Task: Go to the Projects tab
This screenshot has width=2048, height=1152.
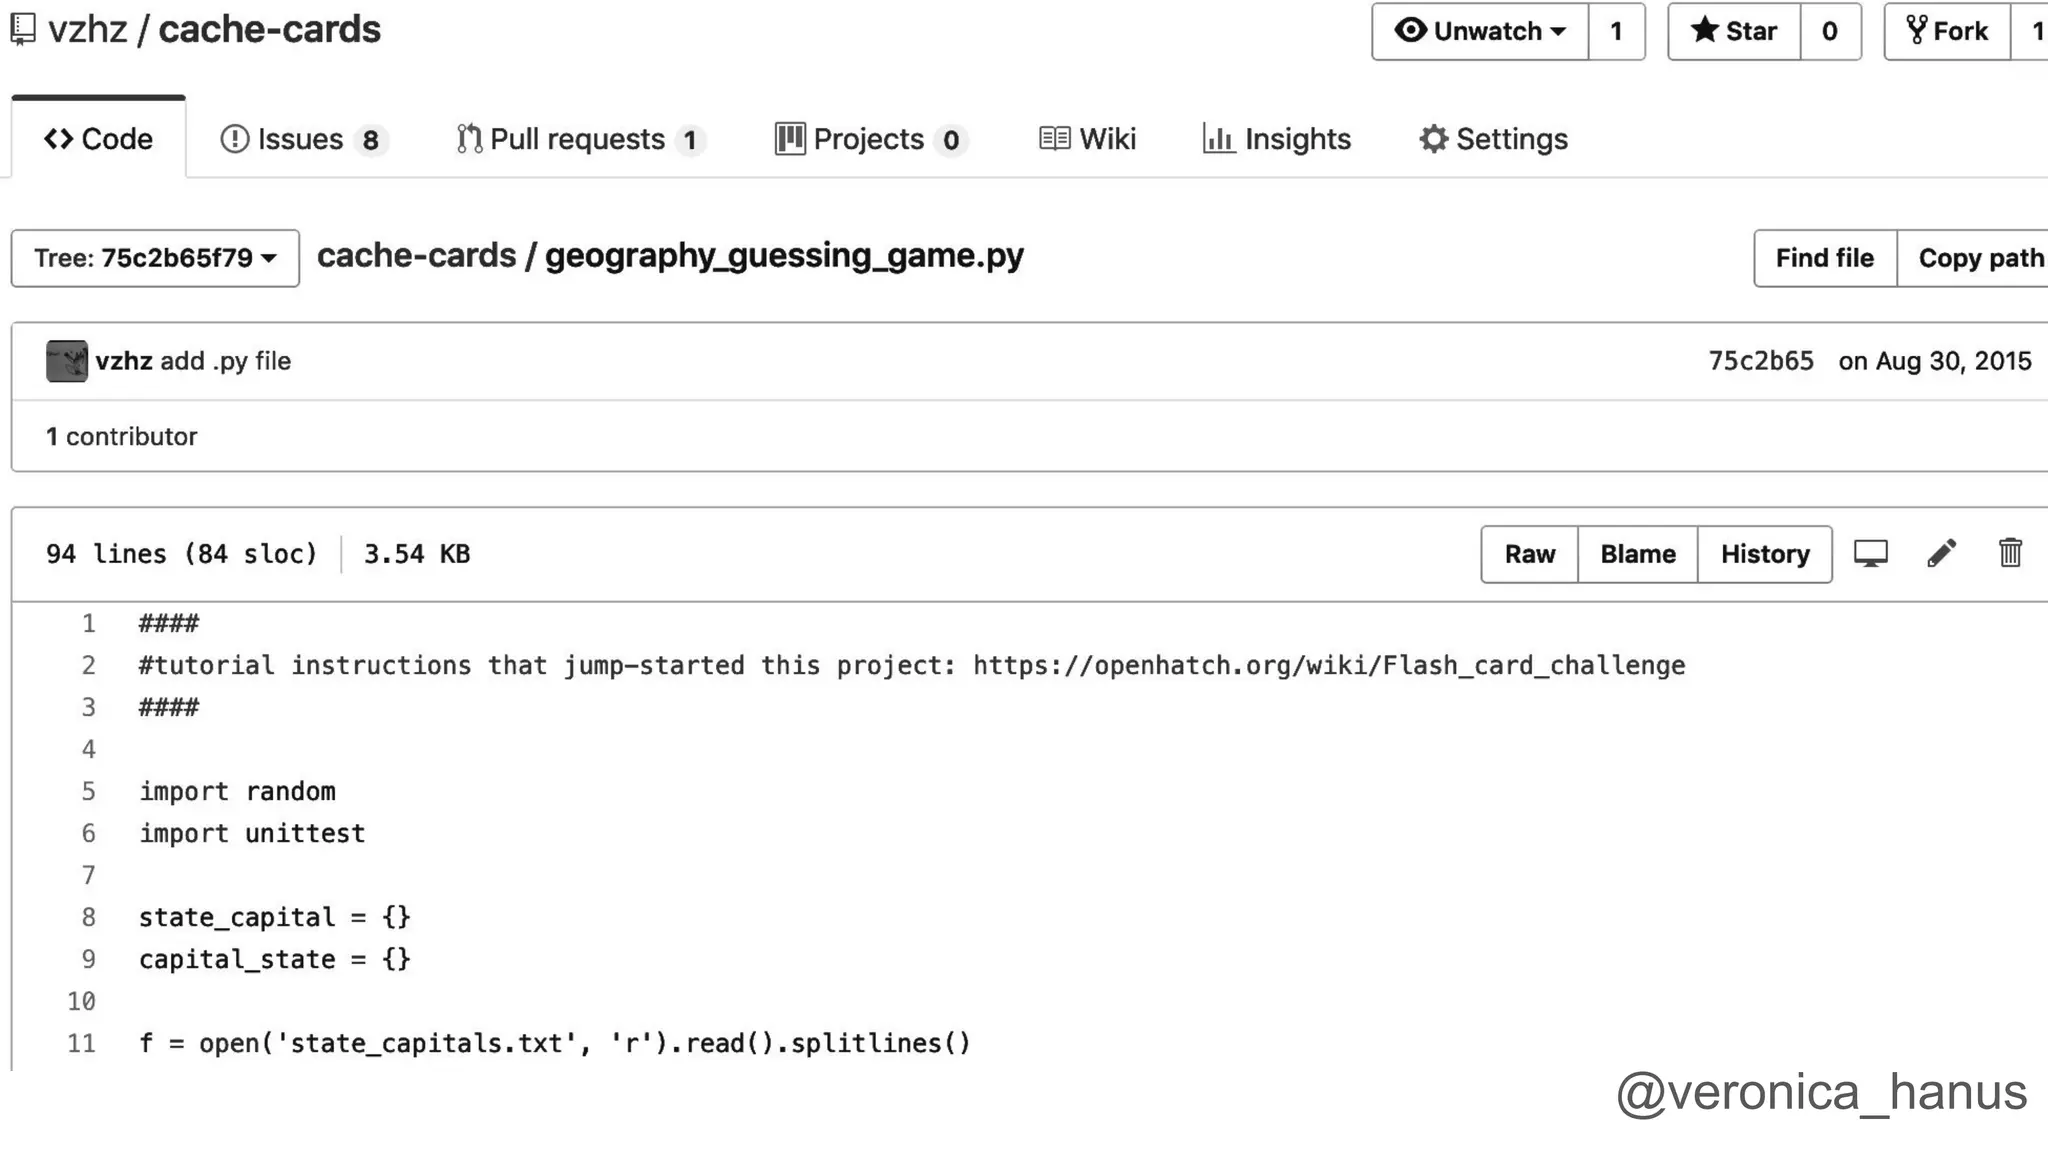Action: [869, 140]
